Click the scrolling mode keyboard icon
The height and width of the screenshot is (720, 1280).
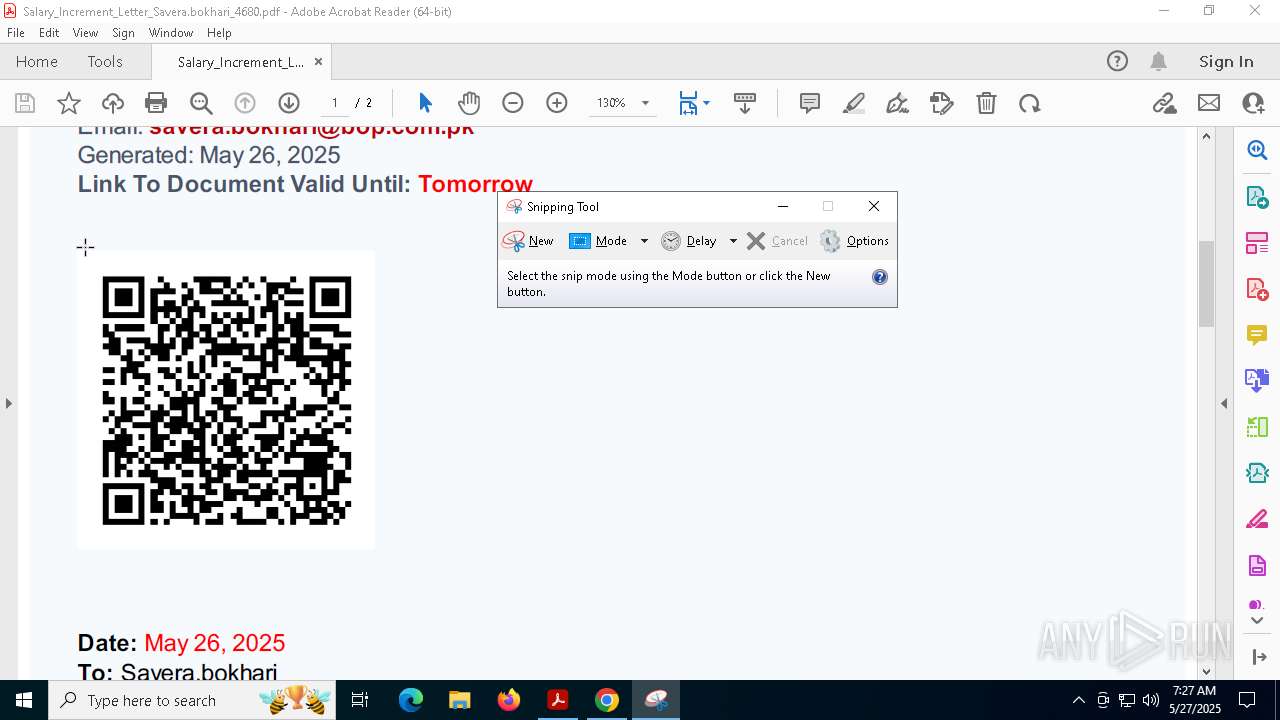[744, 103]
